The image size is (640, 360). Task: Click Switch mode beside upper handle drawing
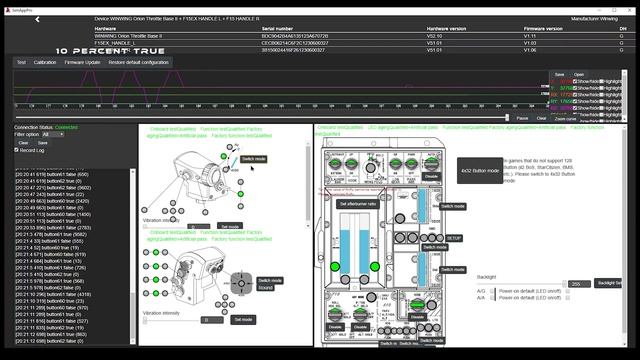tap(253, 159)
